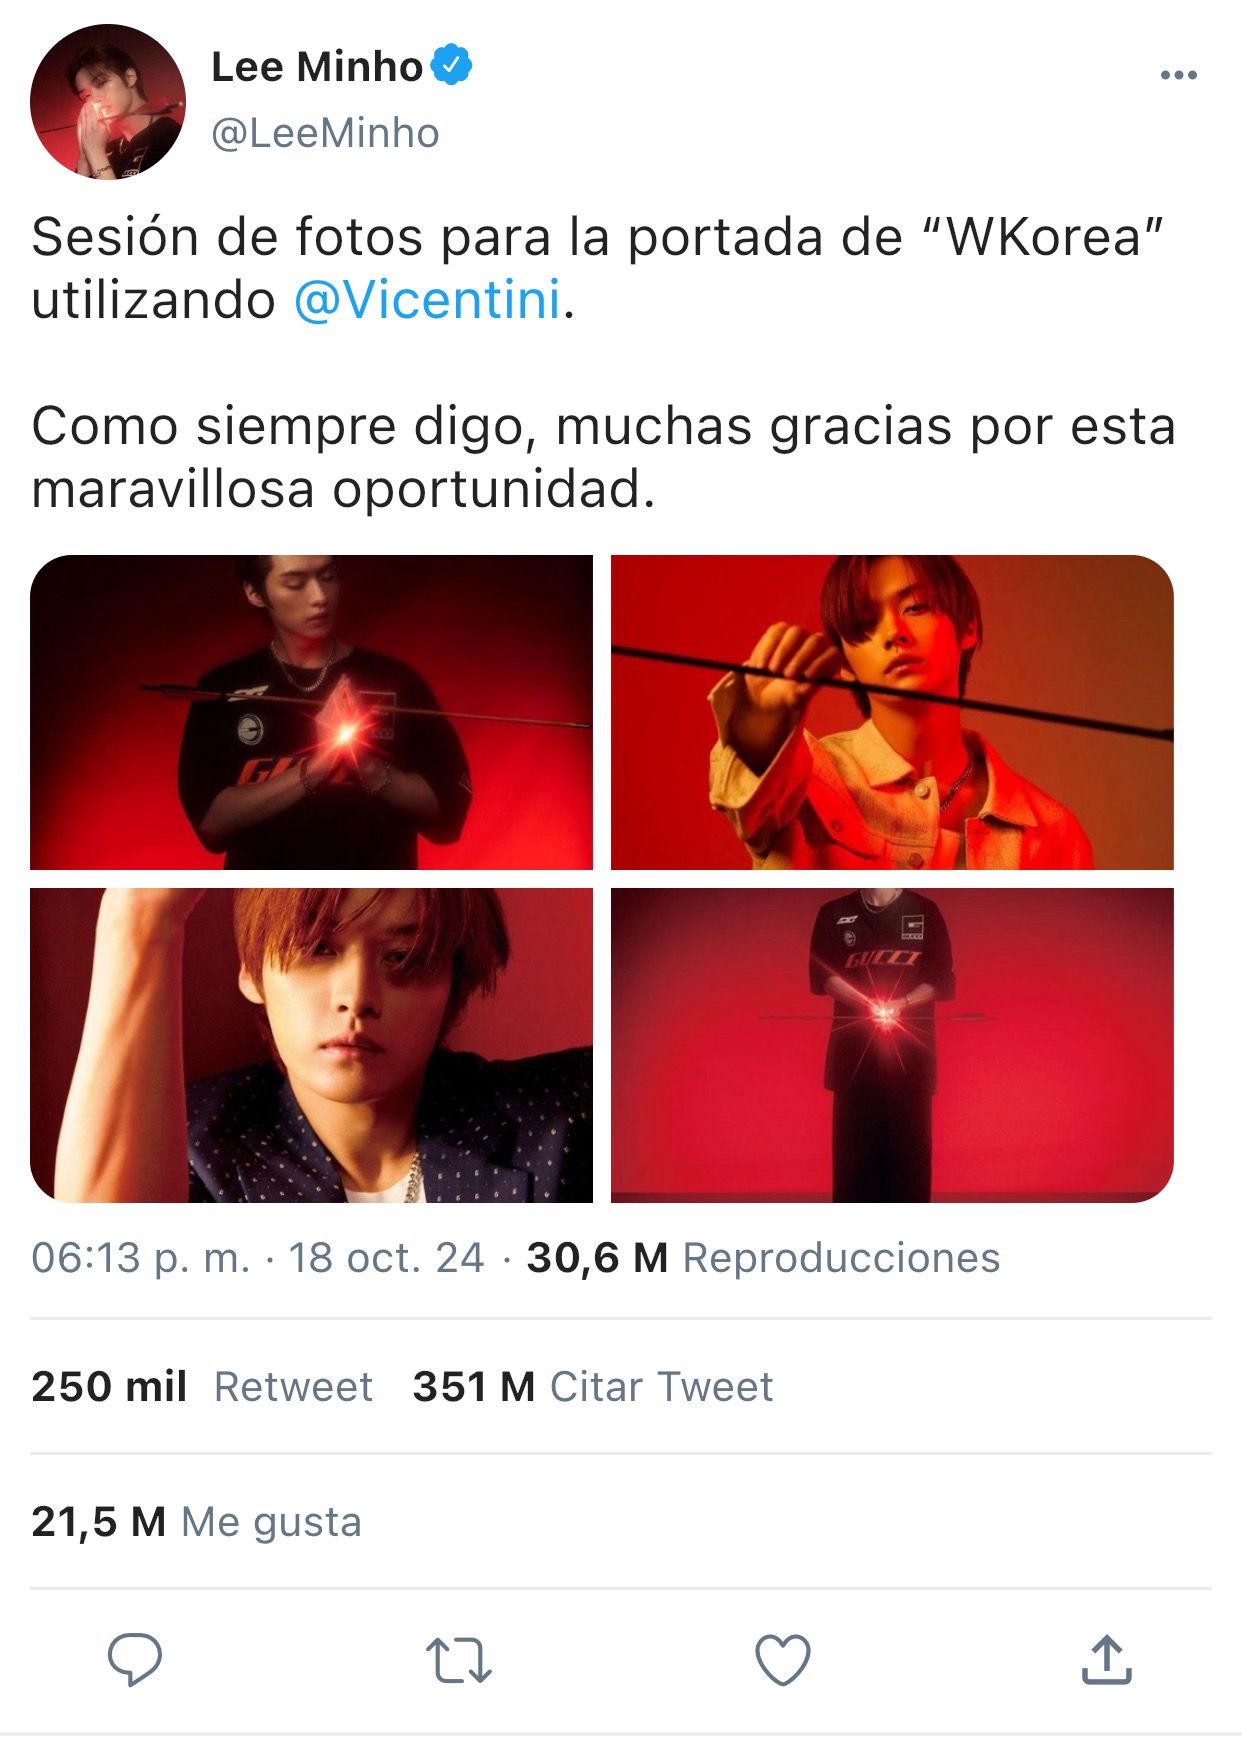This screenshot has height=1752, width=1242.
Task: View the 250 mil Retweet list
Action: (x=202, y=1387)
